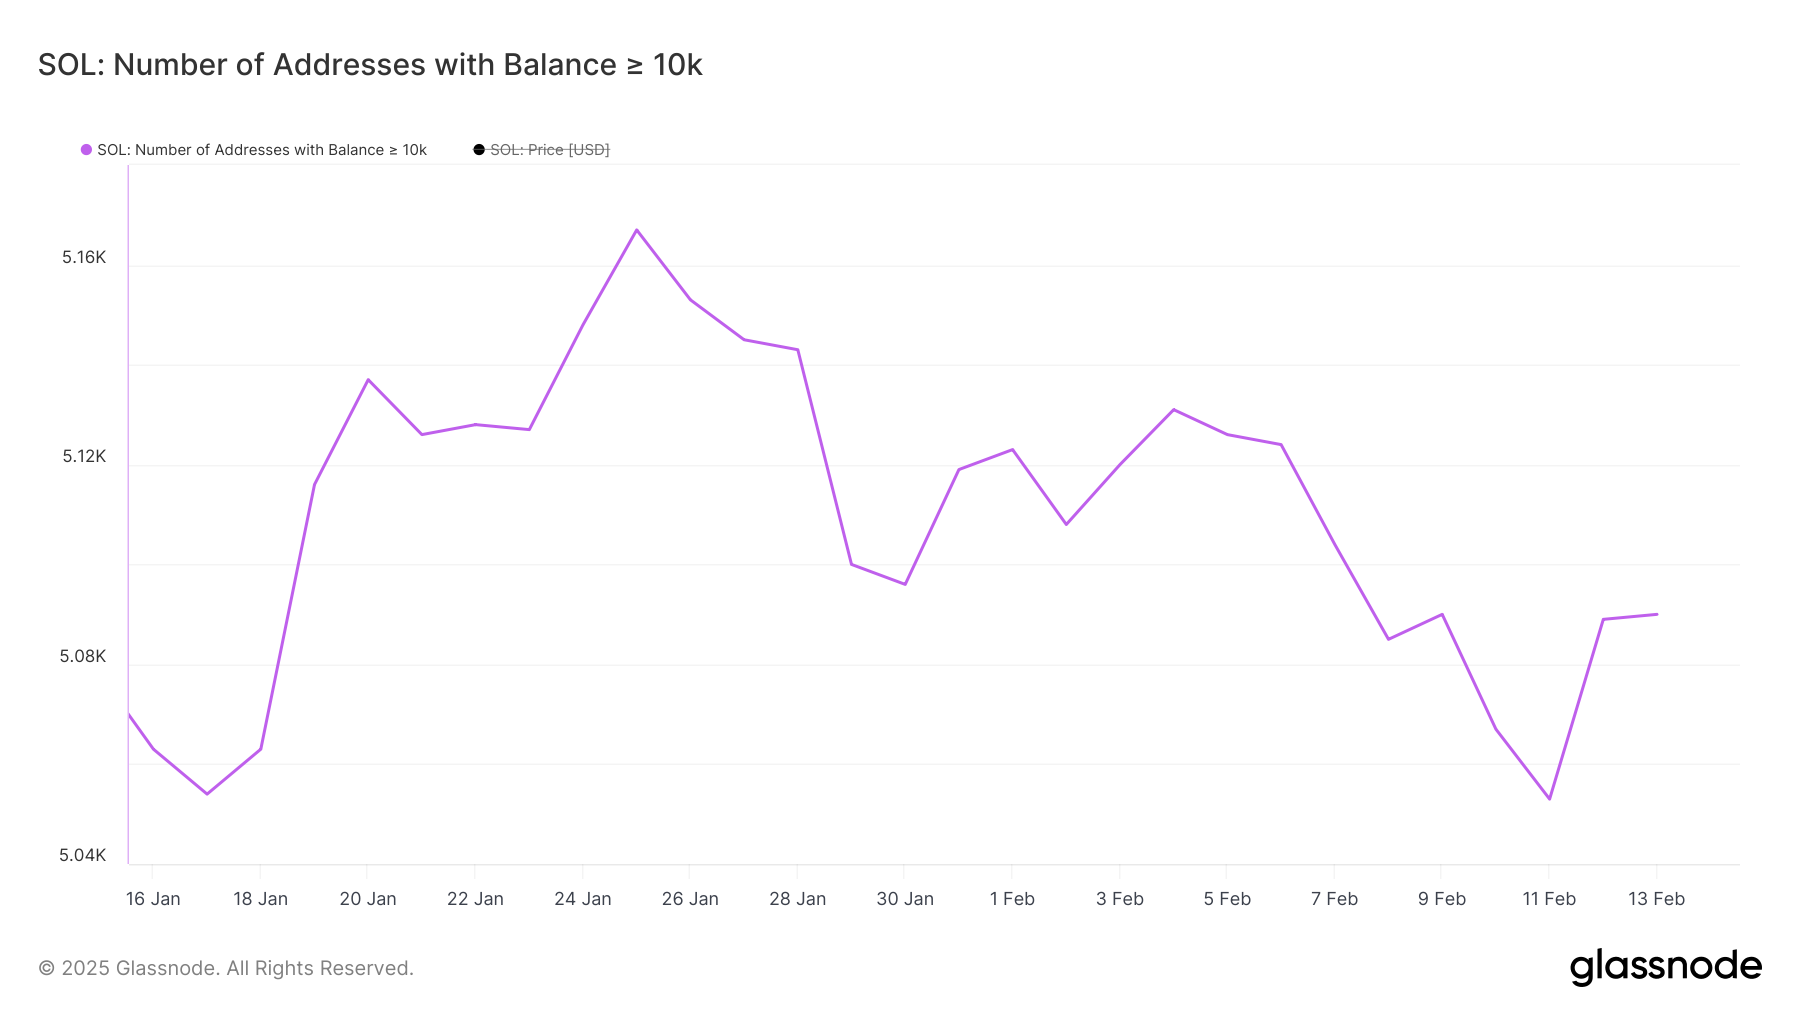Viewport: 1800px width, 1013px height.
Task: Click the line's peak point near 25 Jan
Action: [637, 230]
